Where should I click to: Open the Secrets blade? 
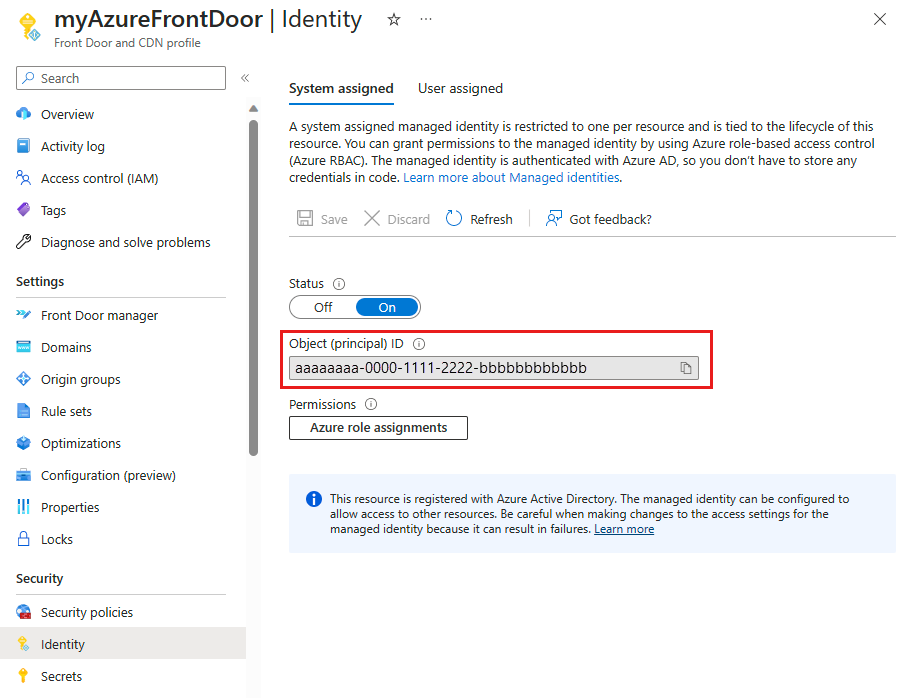click(60, 675)
